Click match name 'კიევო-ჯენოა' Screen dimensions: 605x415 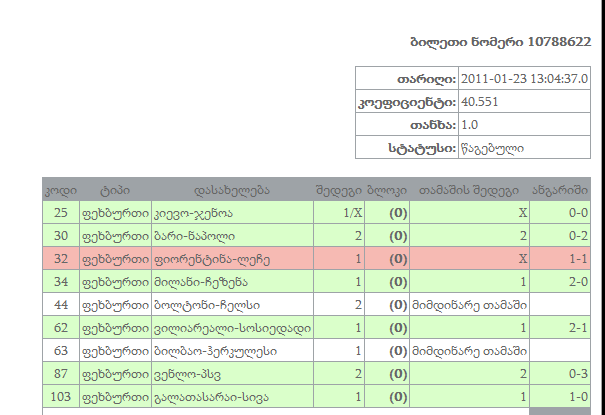193,213
